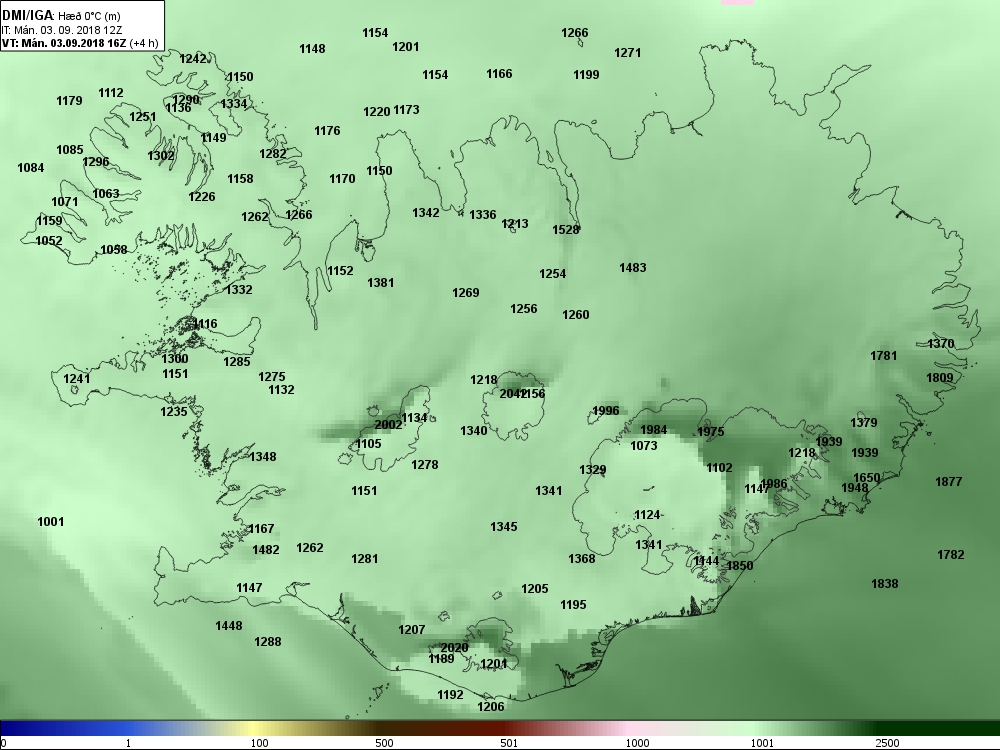Click the initialization time line 'IT: Mán. 03. 09. 2018 12Z'
1000x750 pixels.
(62, 30)
